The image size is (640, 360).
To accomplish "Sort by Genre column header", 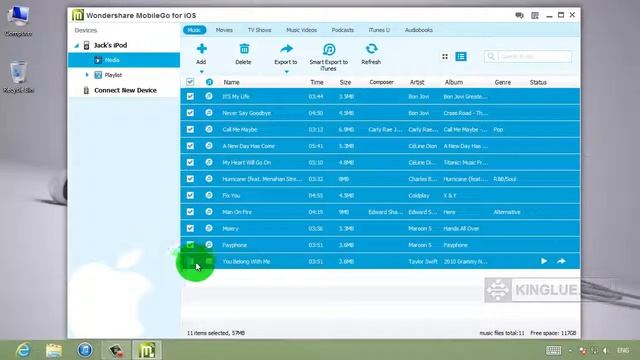I will point(503,82).
